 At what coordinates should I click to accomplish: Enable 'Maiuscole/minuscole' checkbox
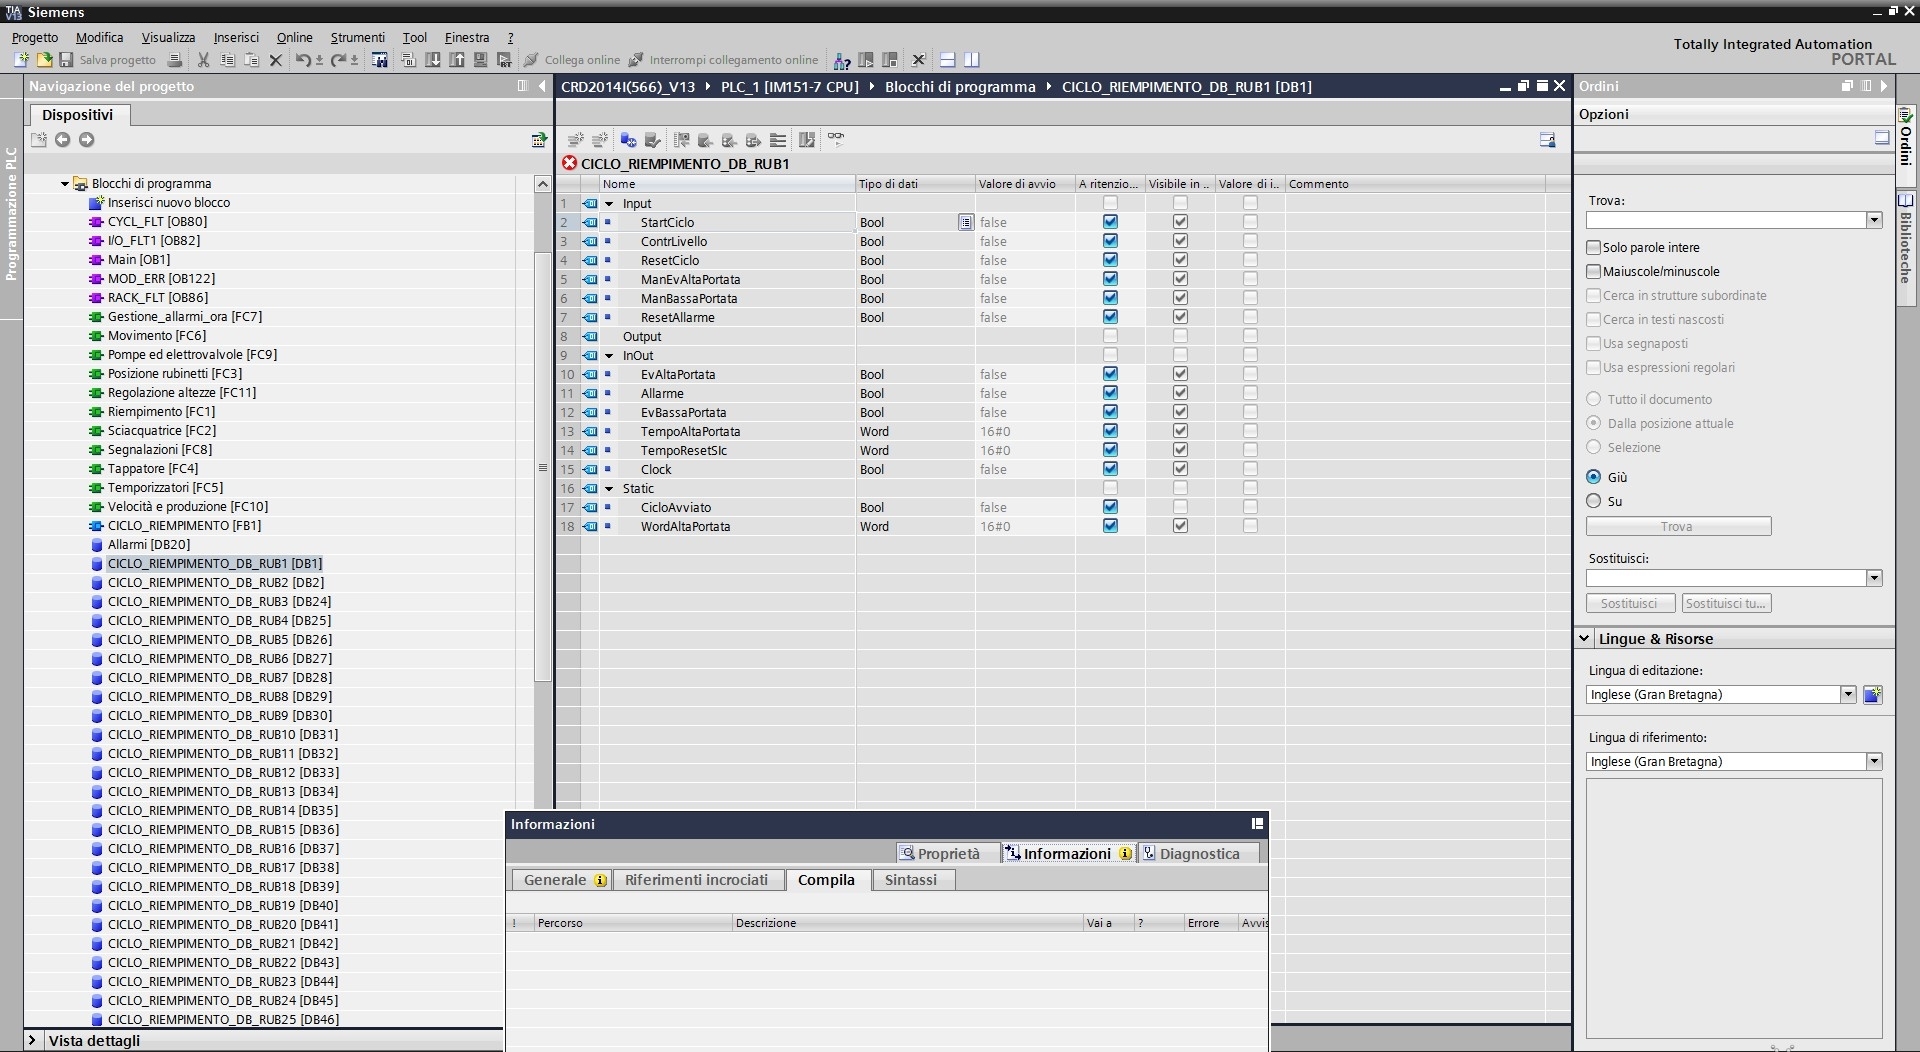pos(1594,271)
